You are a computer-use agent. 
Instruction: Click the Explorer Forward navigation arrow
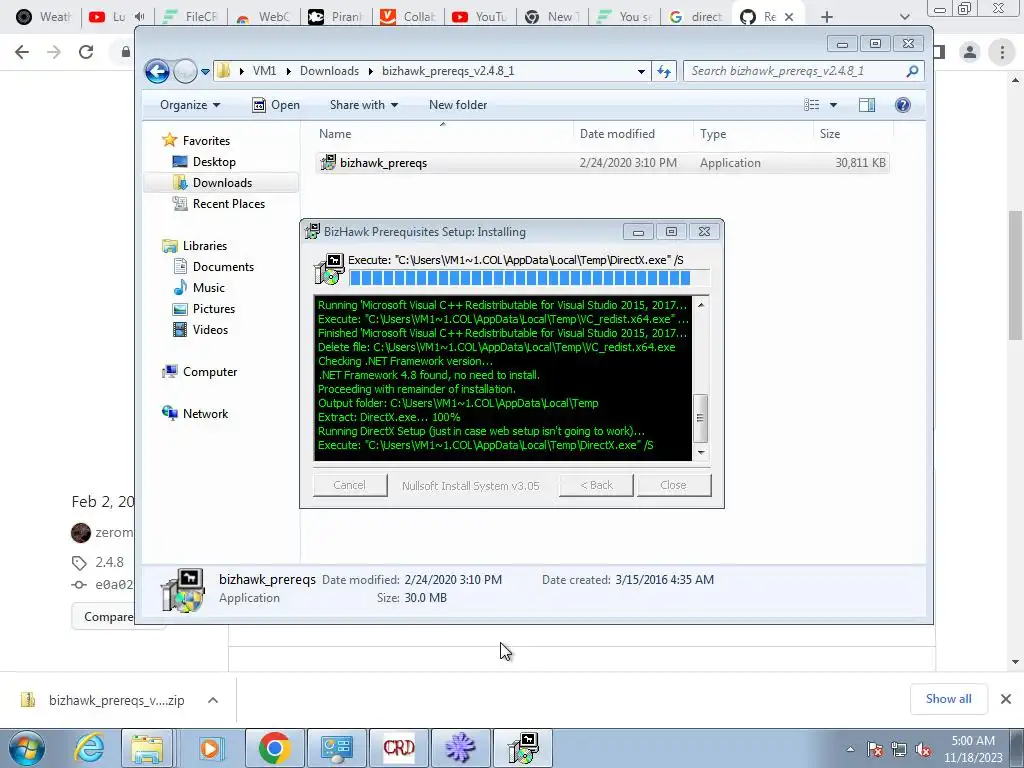point(185,71)
